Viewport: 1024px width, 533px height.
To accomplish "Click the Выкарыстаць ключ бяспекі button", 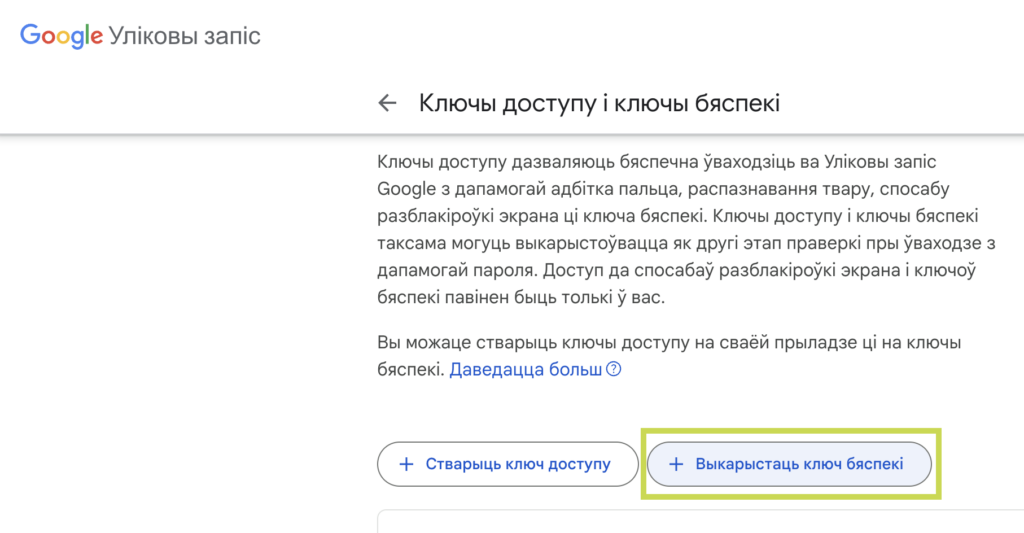I will [789, 464].
